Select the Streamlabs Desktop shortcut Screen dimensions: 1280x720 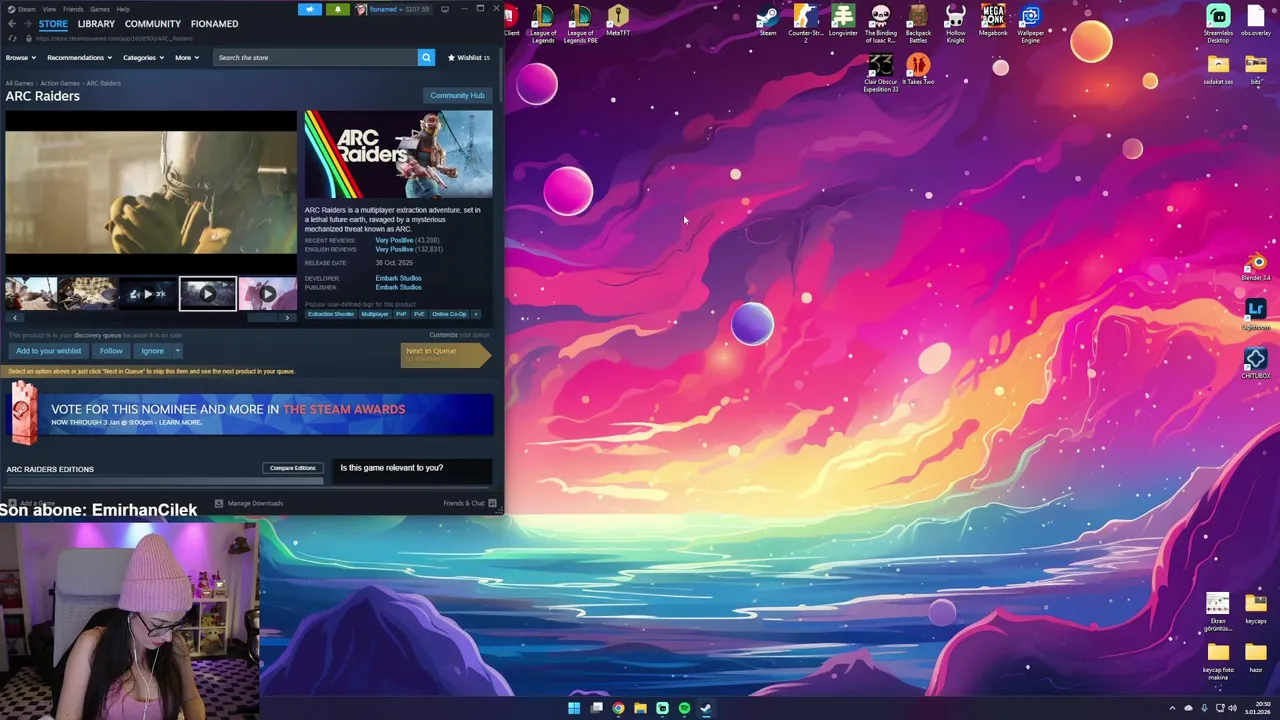pyautogui.click(x=1218, y=24)
